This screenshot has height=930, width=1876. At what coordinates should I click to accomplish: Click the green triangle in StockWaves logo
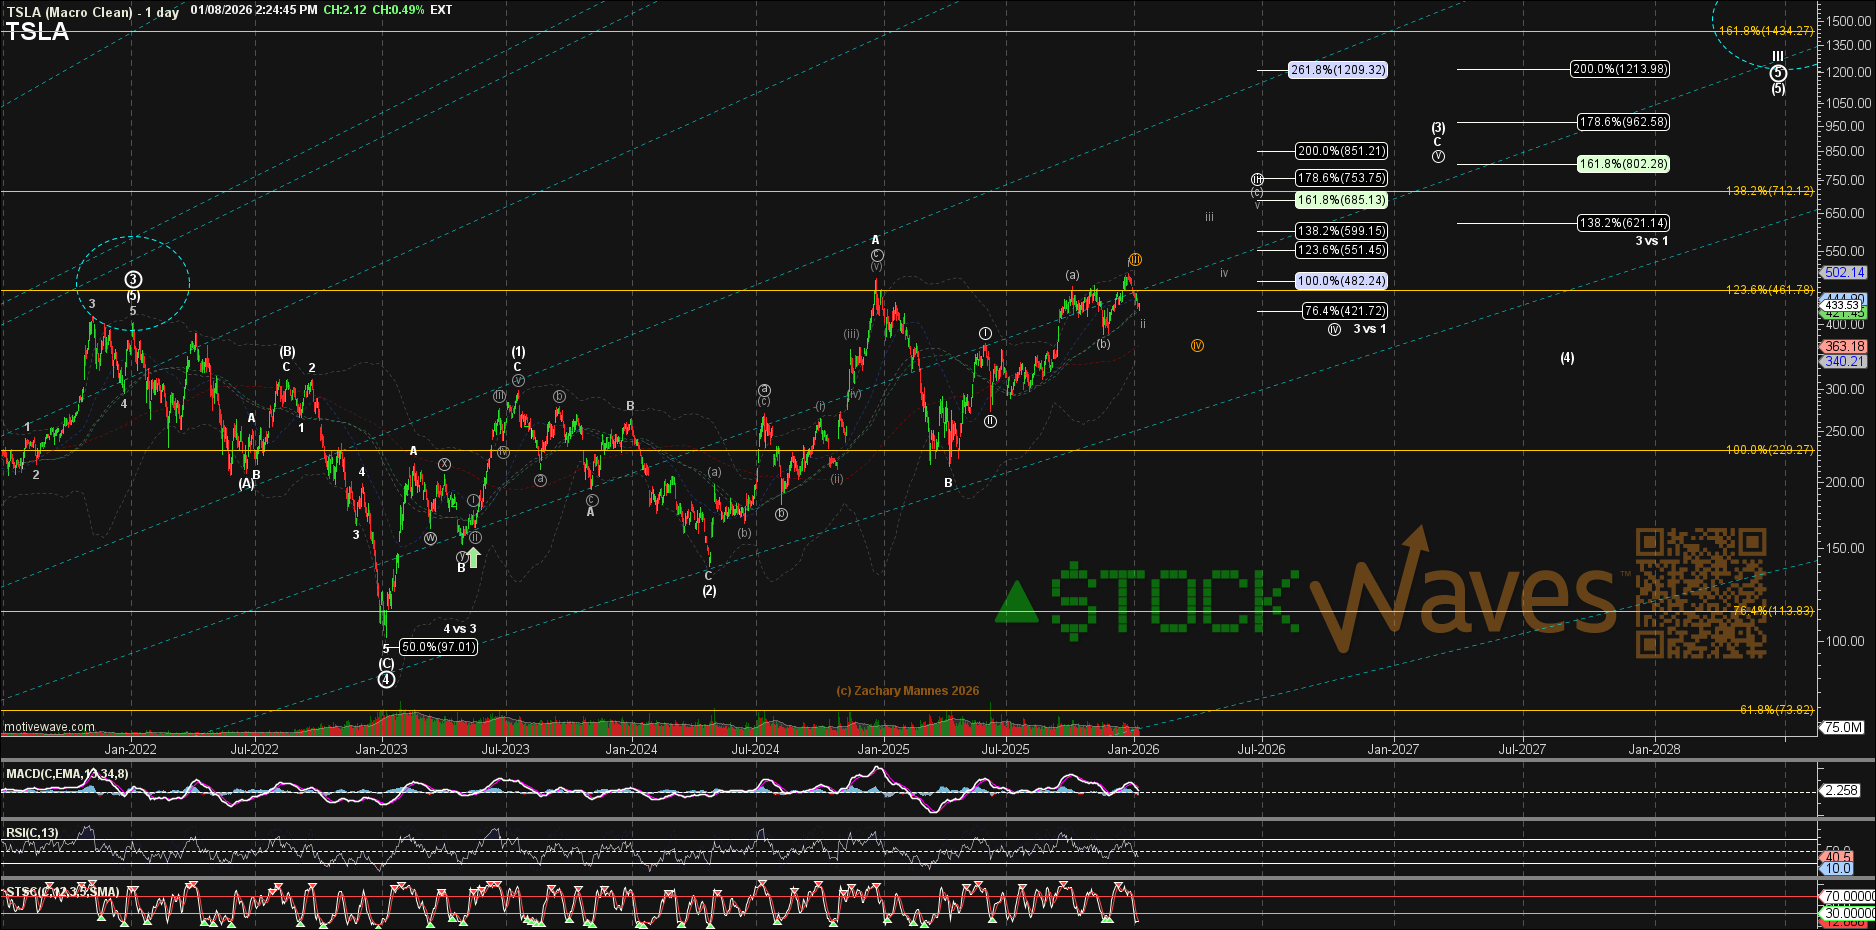click(1017, 602)
